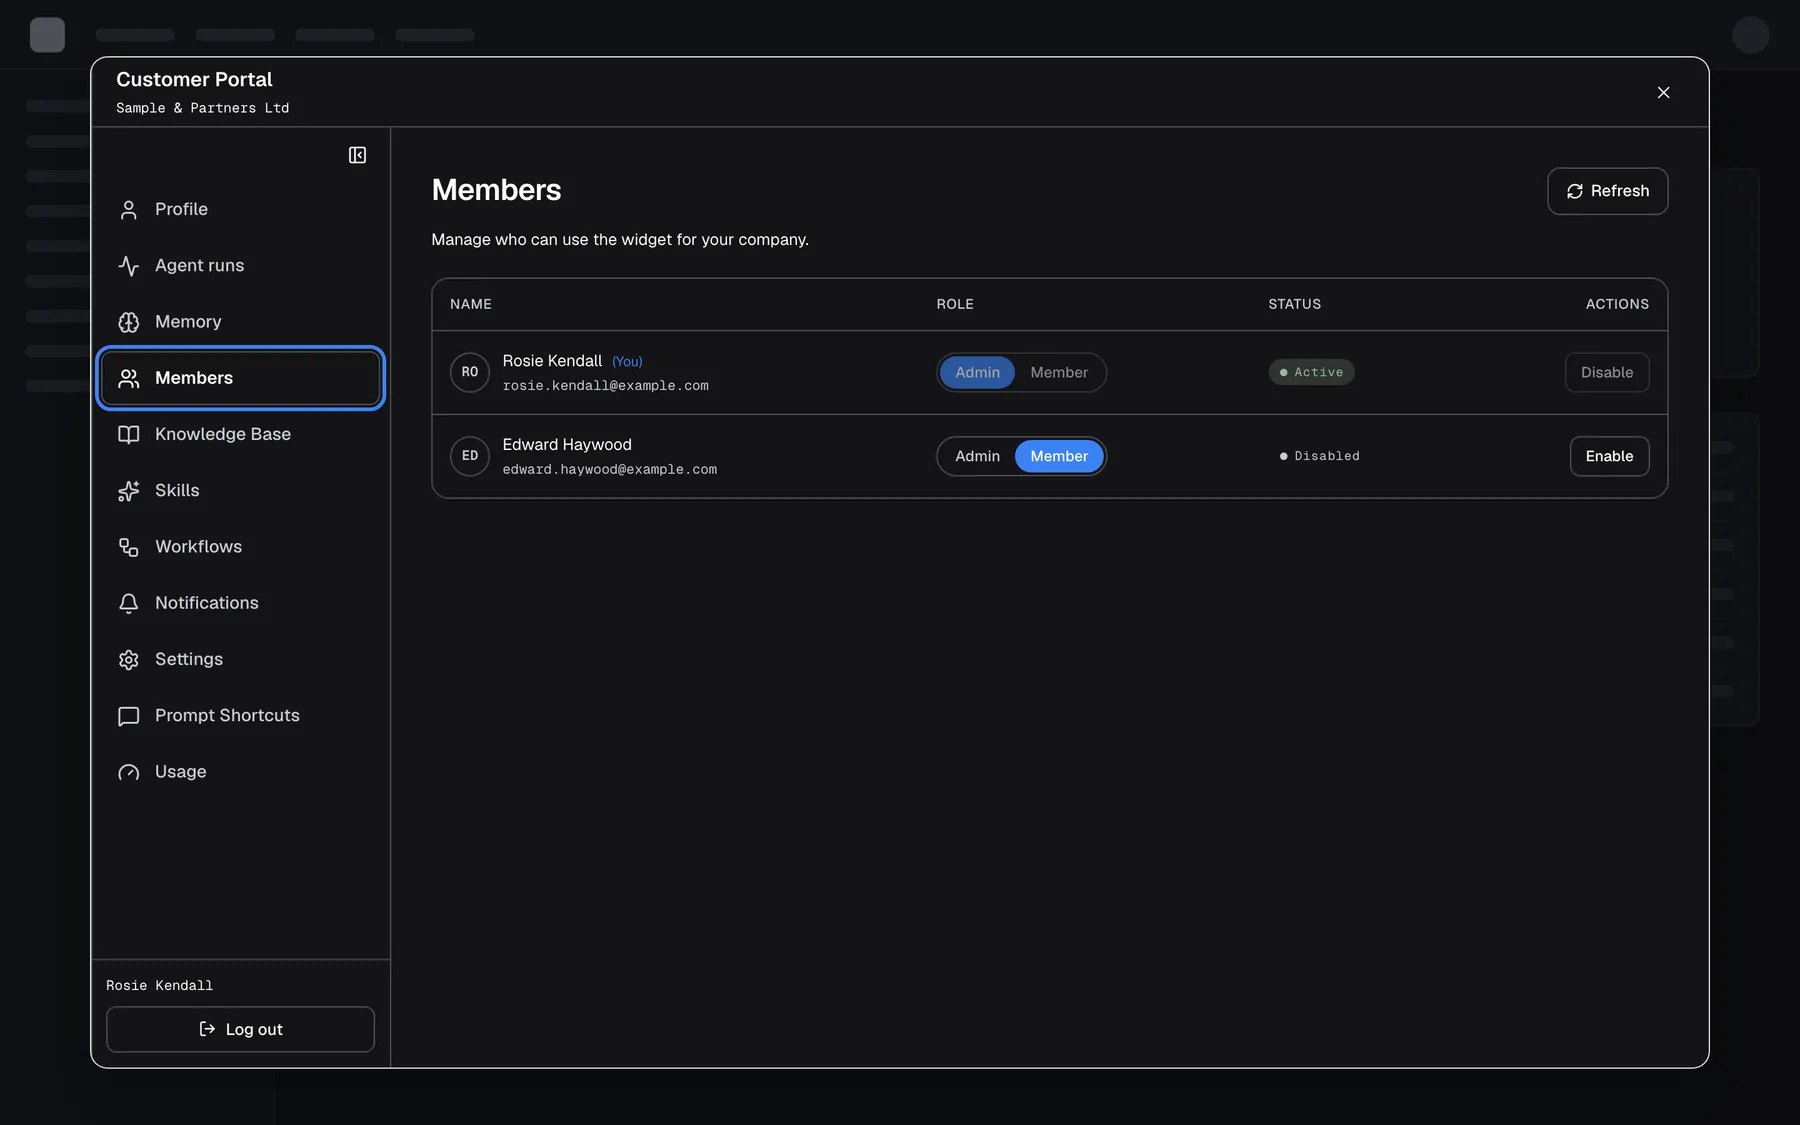Collapse the sidebar panel icon
This screenshot has height=1125, width=1800.
[357, 155]
